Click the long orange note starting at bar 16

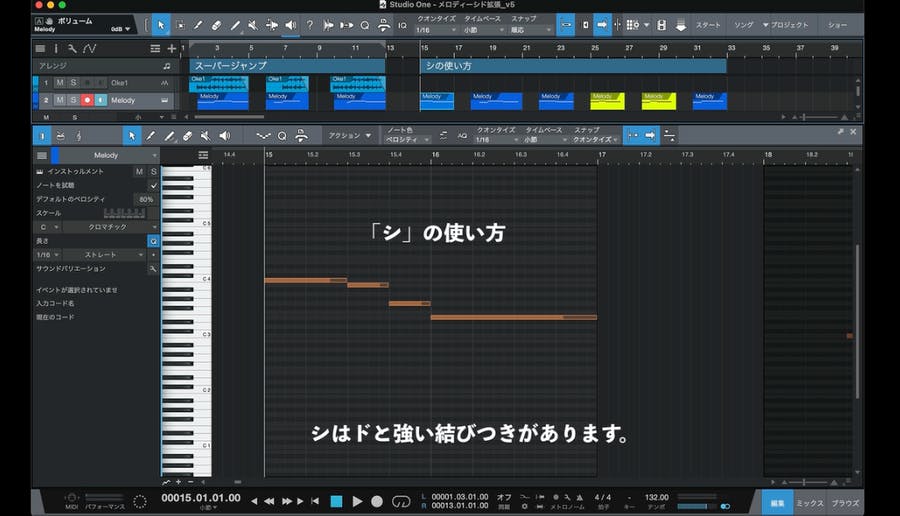pyautogui.click(x=514, y=317)
